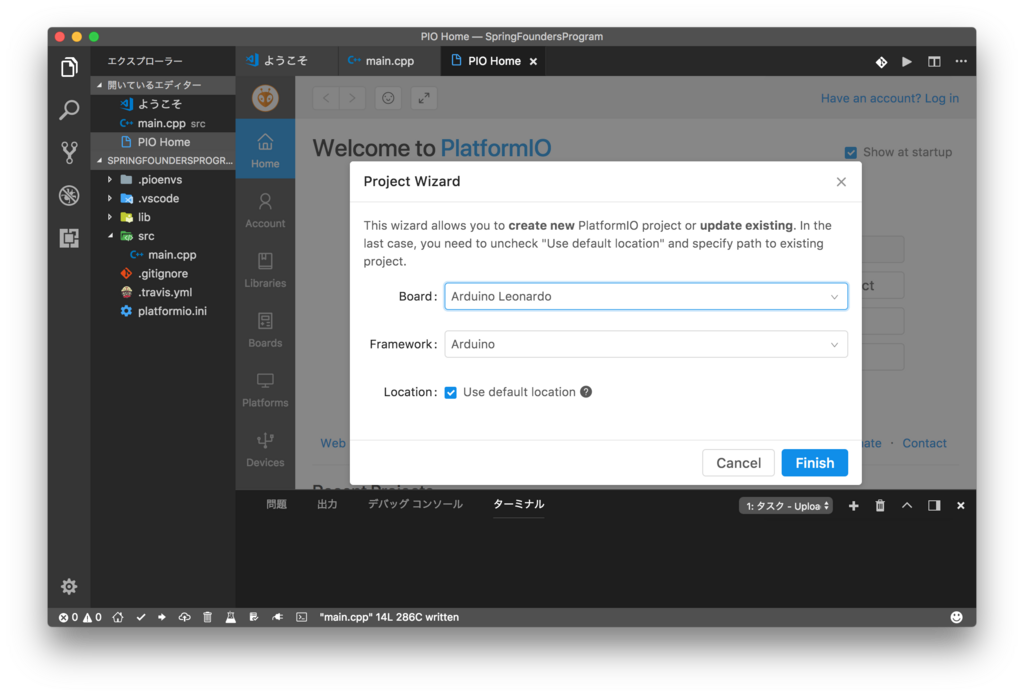
Task: Open .travis.yml in file tree
Action: click(165, 293)
